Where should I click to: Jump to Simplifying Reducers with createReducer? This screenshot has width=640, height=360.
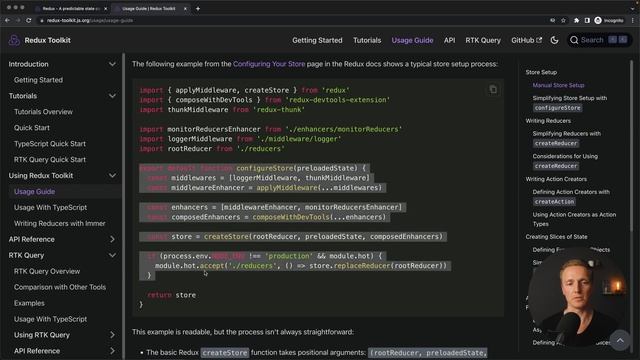(x=567, y=138)
